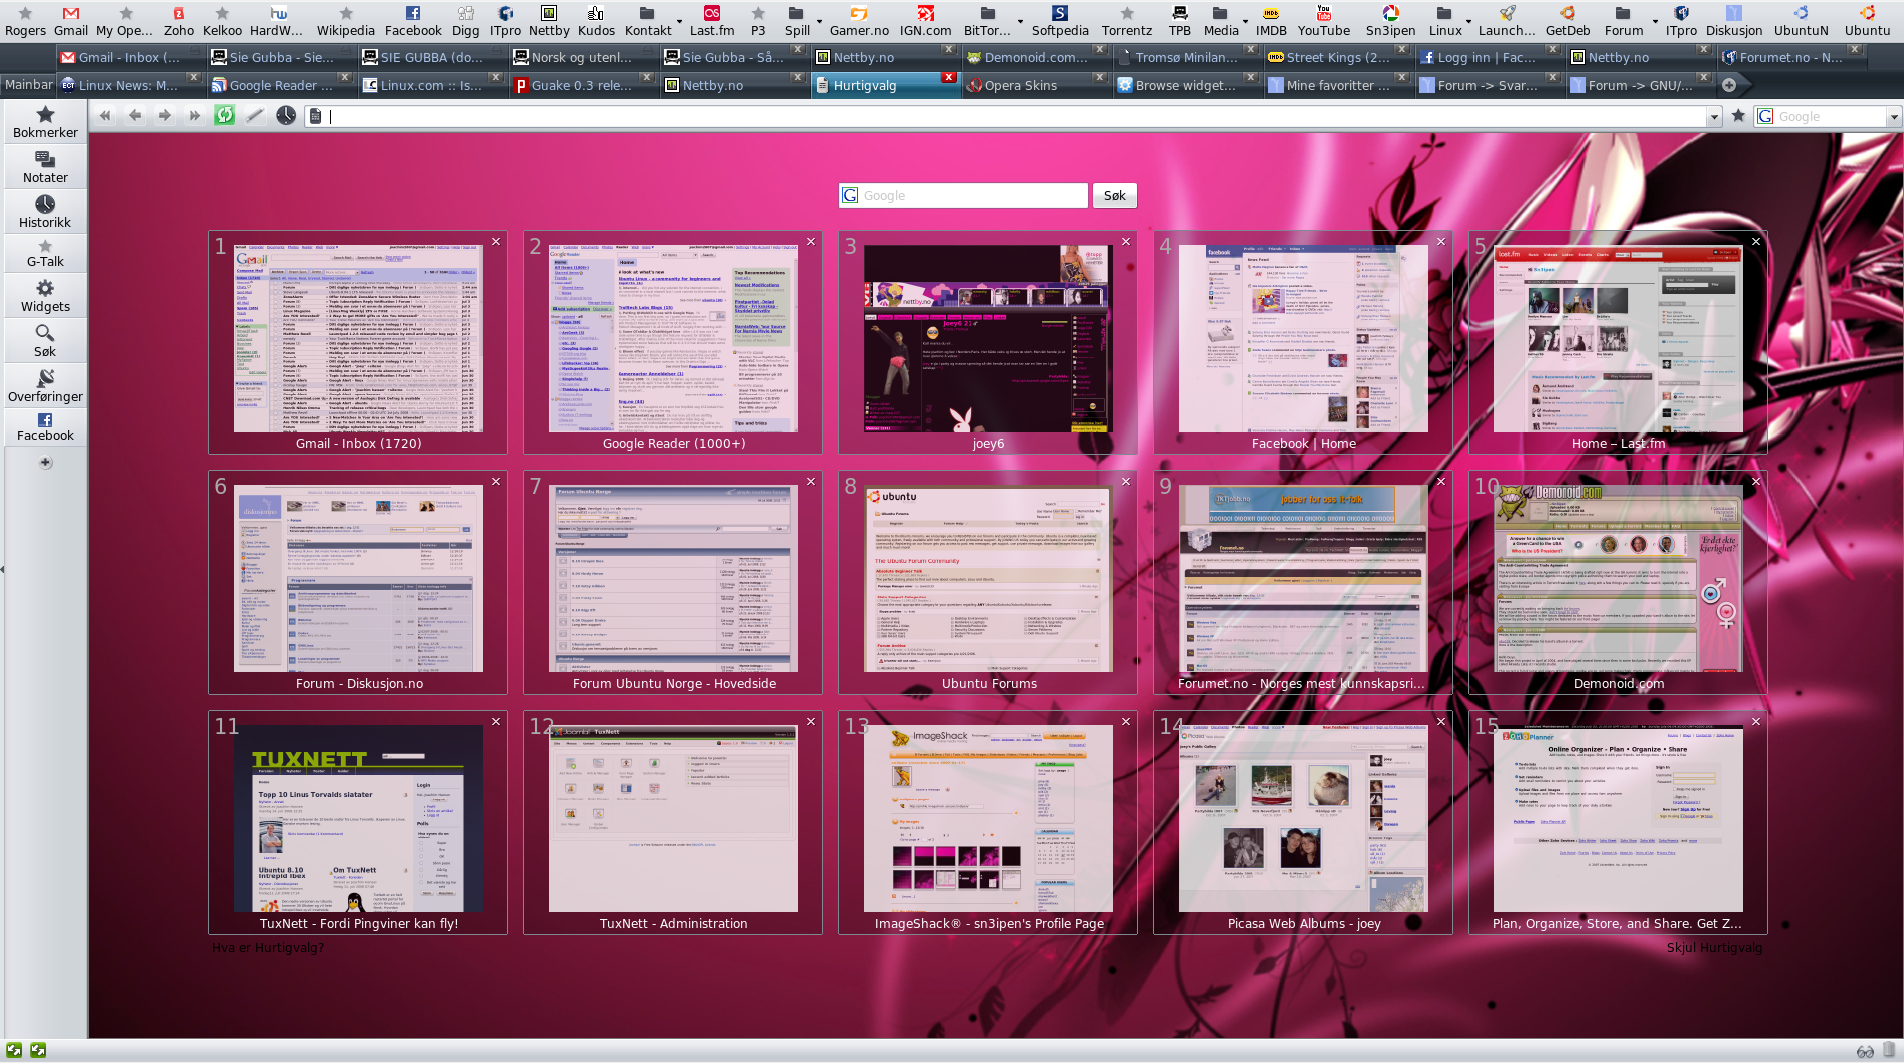1904x1063 pixels.
Task: Focus the toolbar Google search field
Action: pyautogui.click(x=1830, y=117)
